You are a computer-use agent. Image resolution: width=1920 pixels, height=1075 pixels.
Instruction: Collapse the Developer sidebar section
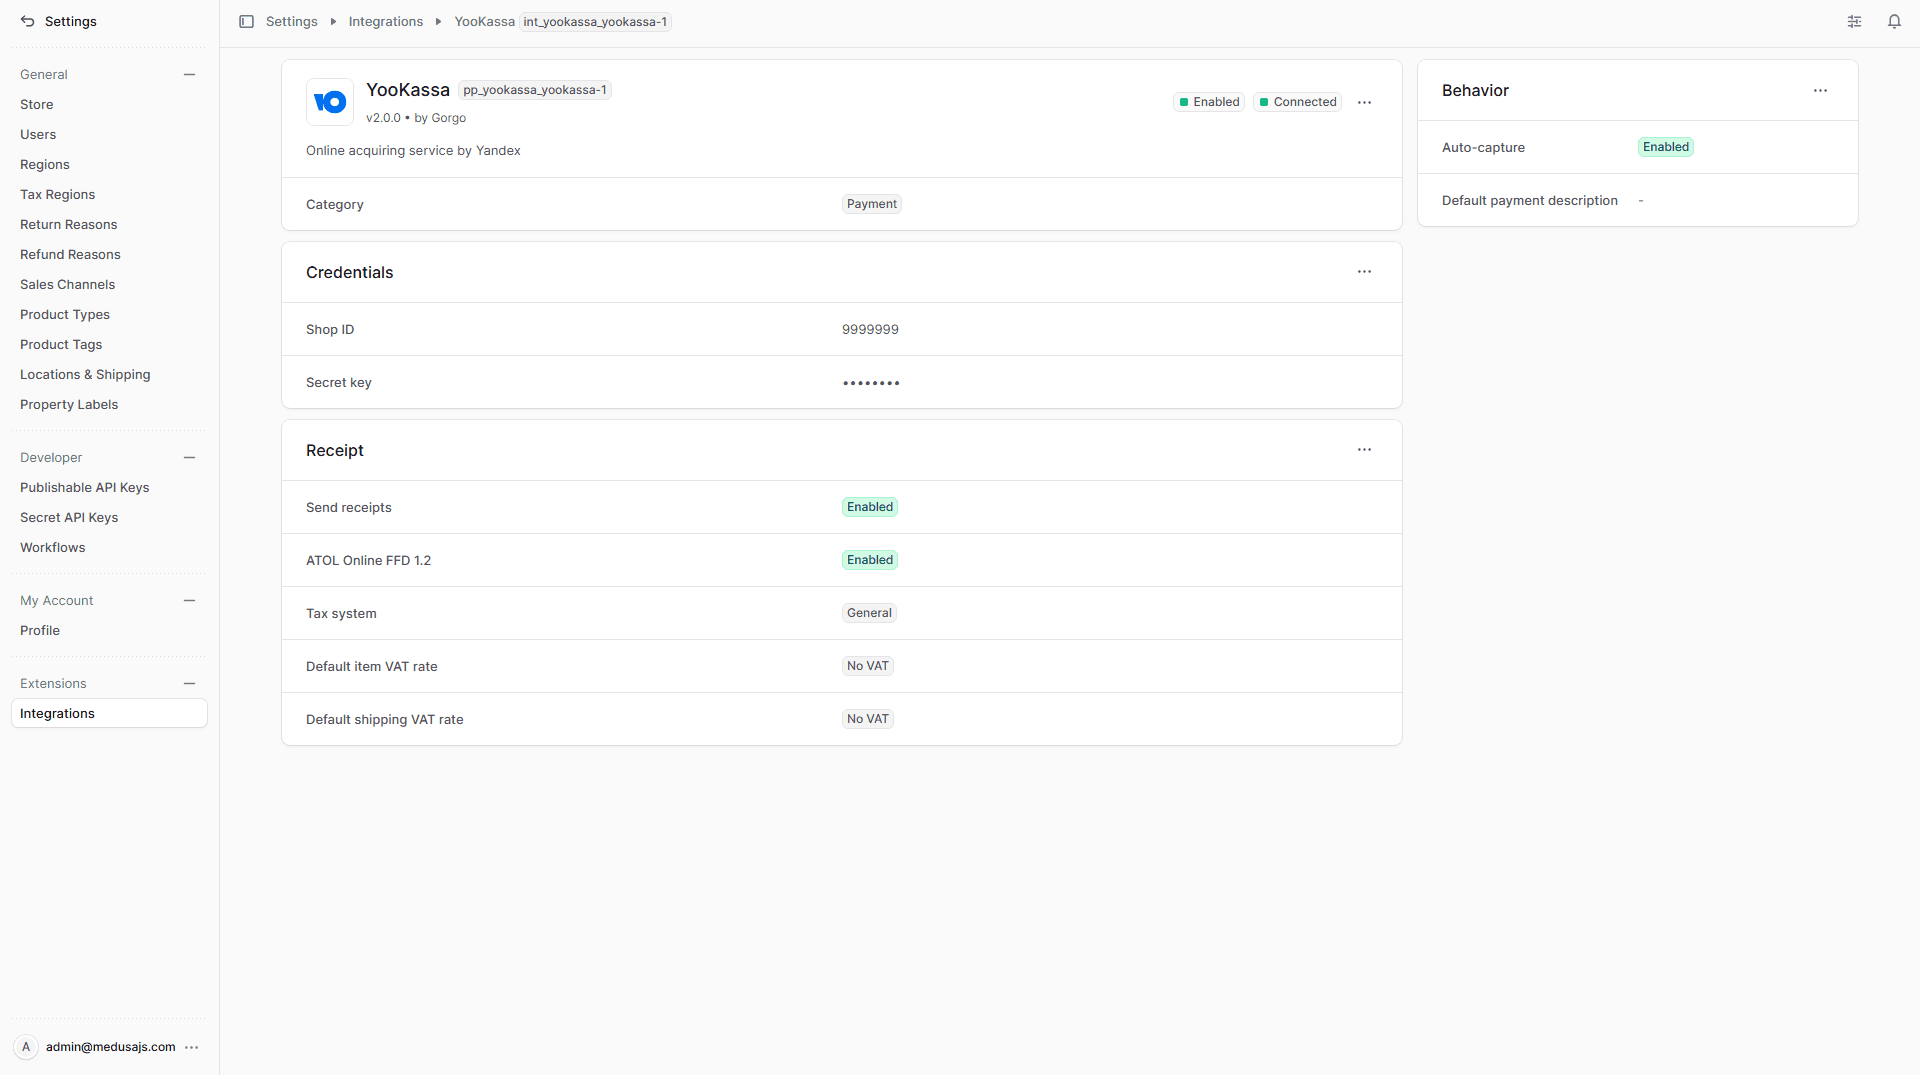pyautogui.click(x=189, y=457)
